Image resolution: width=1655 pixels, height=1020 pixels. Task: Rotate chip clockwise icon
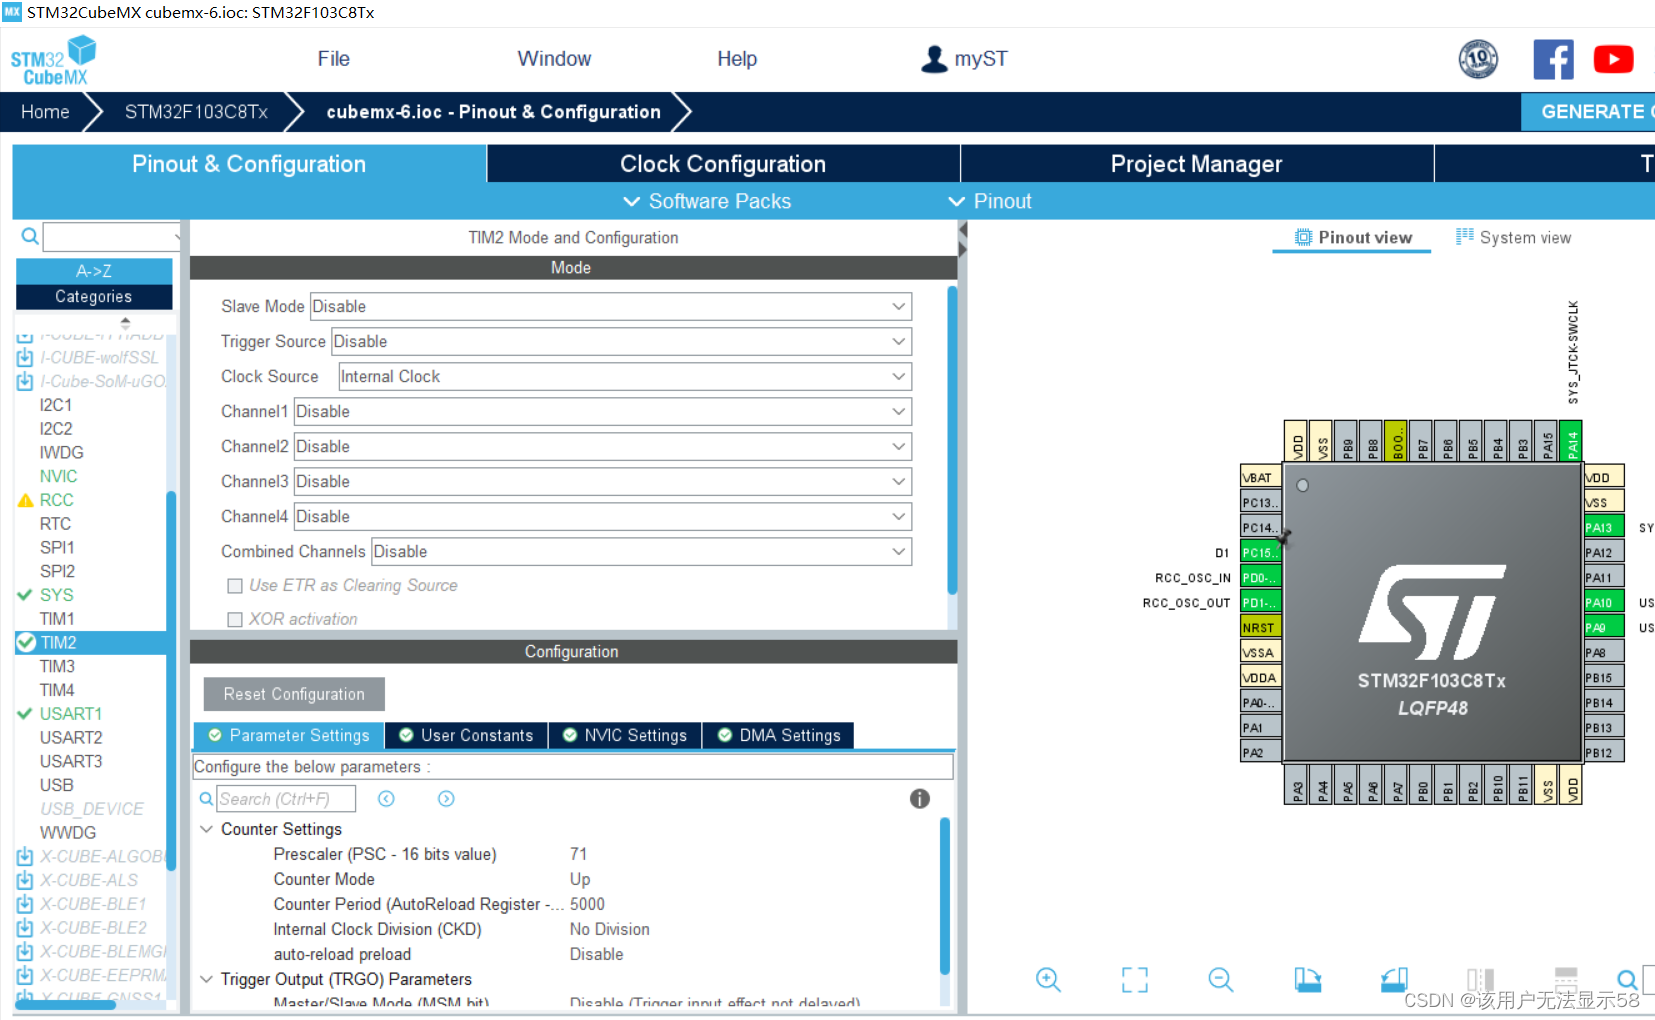(1307, 979)
